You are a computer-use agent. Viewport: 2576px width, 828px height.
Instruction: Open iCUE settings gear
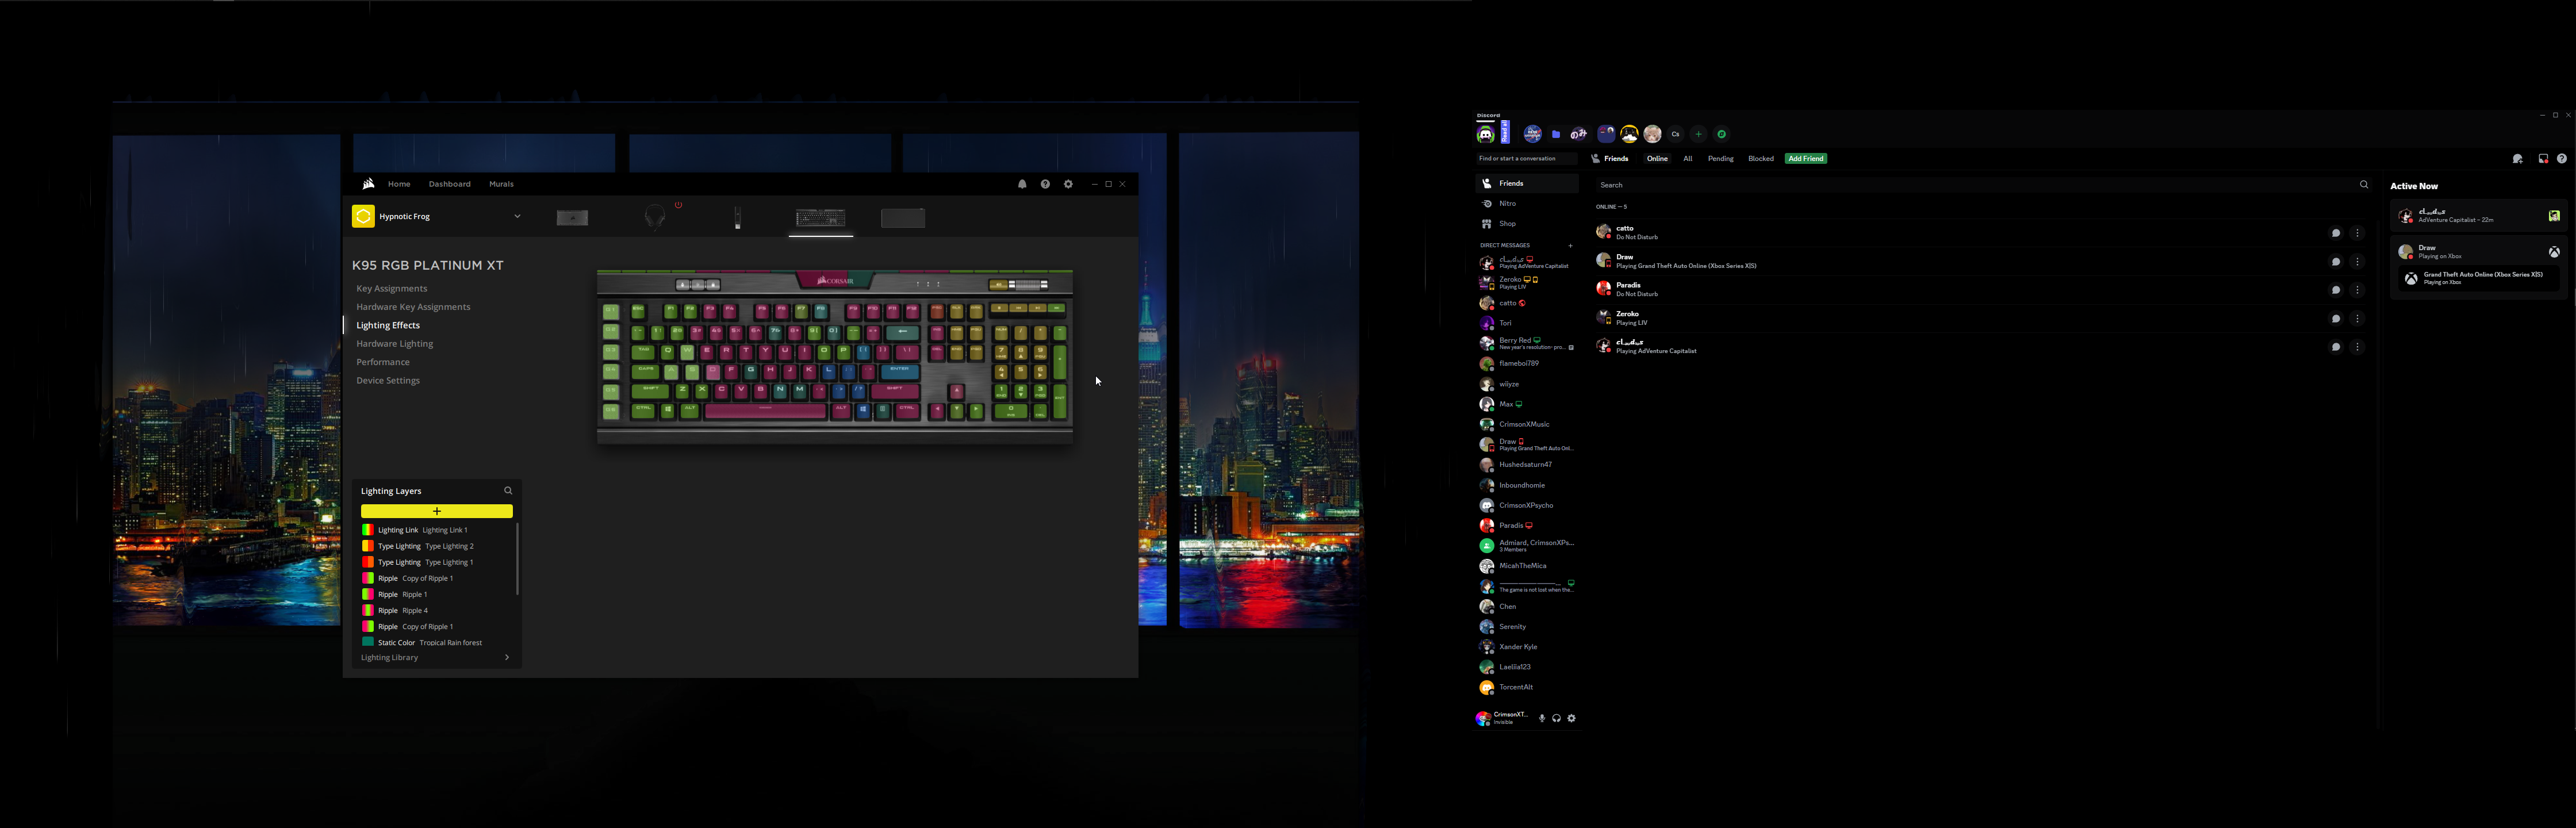(x=1068, y=184)
